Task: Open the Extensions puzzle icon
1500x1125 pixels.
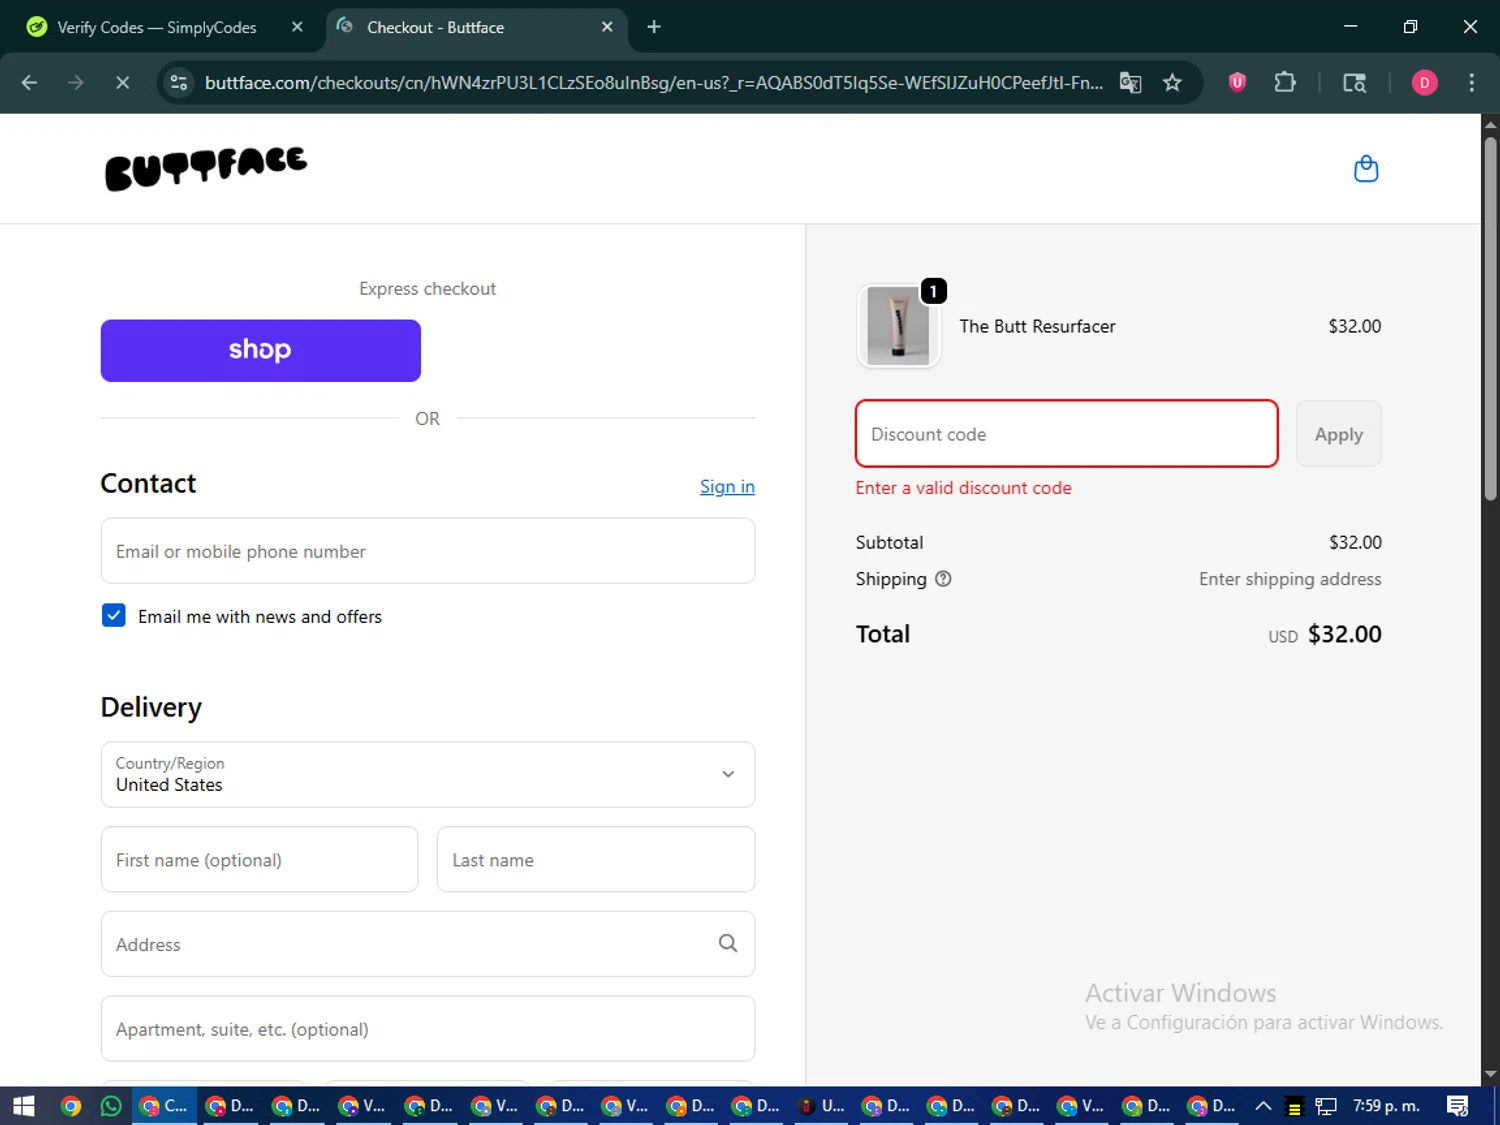Action: tap(1285, 83)
